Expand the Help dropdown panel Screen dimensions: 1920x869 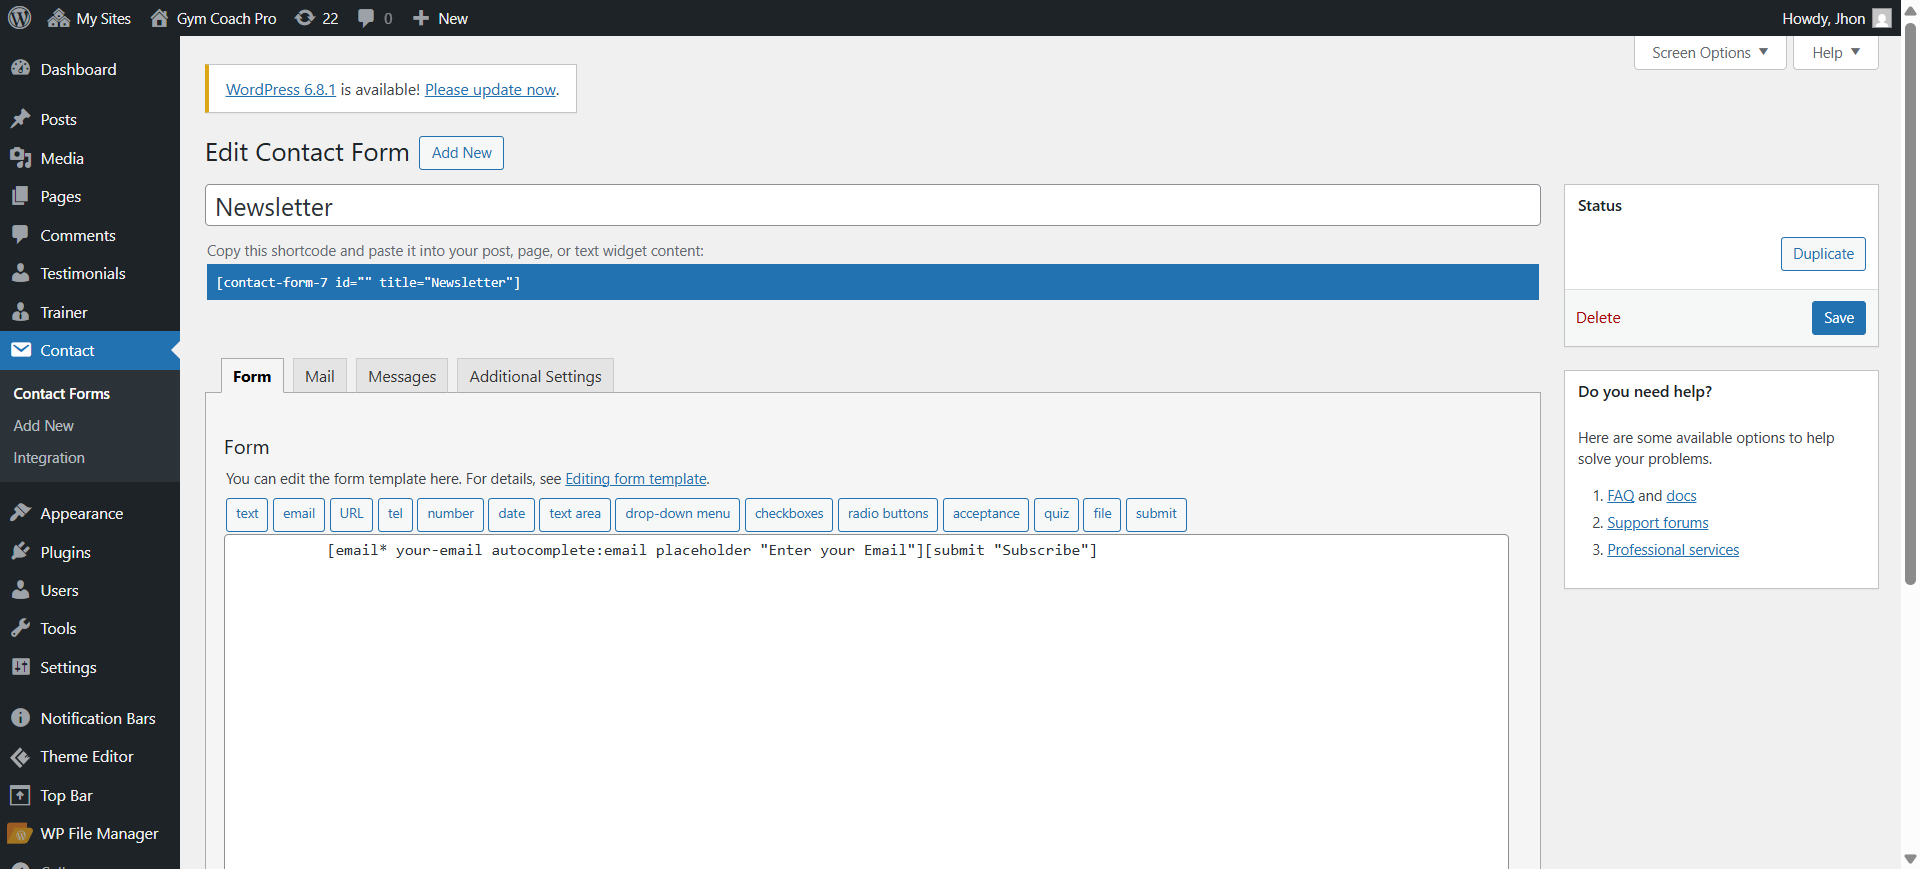coord(1835,53)
